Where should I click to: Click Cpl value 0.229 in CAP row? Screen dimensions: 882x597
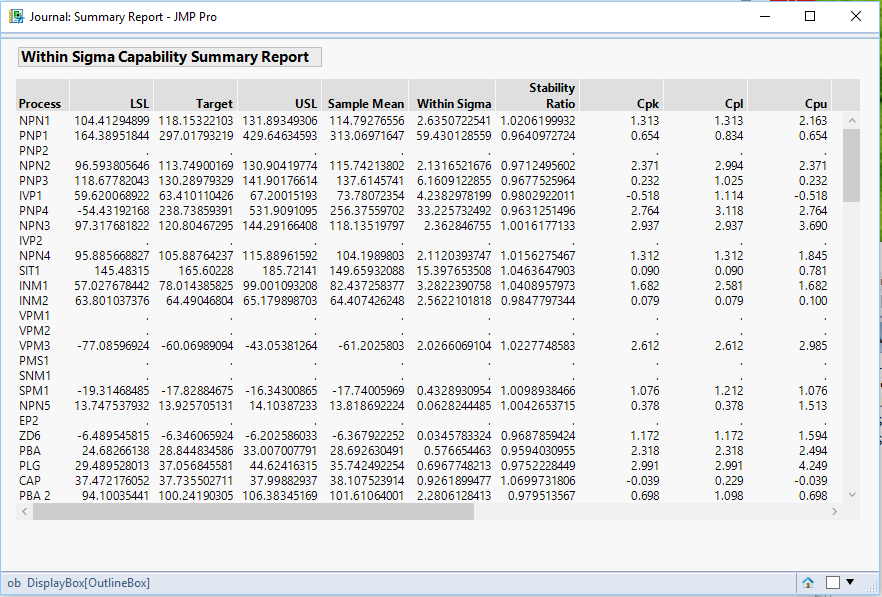pyautogui.click(x=729, y=481)
